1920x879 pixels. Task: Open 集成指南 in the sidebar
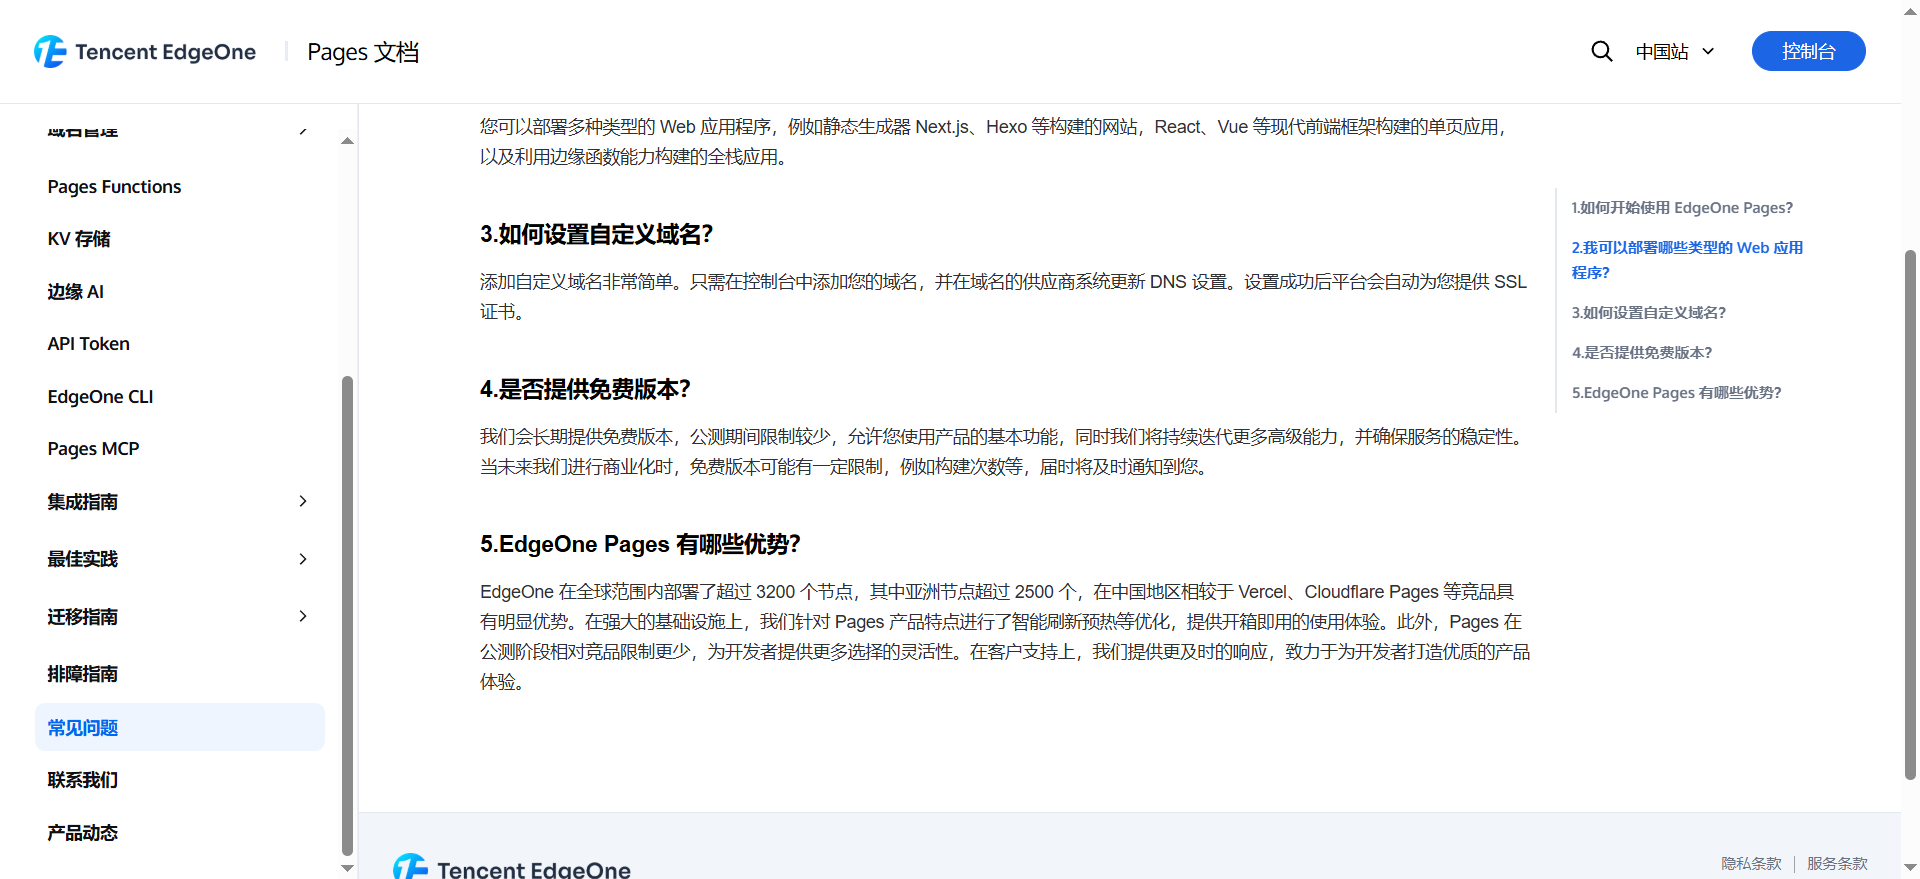tap(83, 502)
